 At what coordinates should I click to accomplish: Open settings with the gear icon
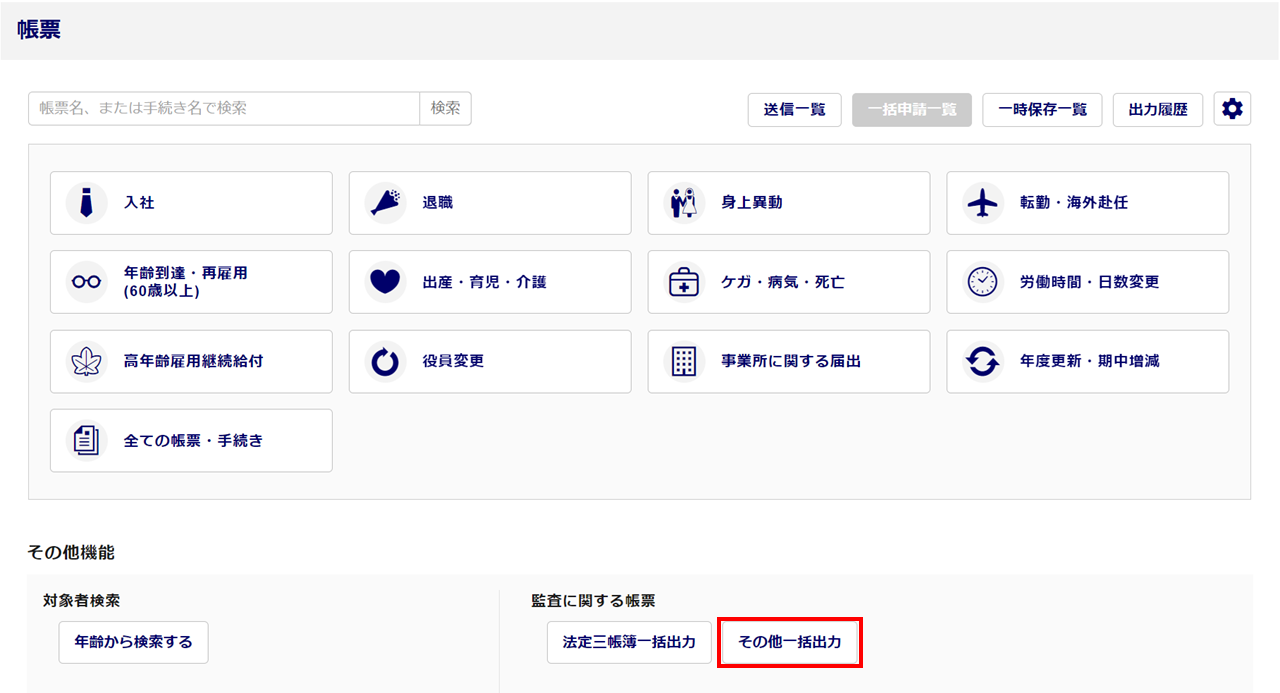pos(1232,109)
